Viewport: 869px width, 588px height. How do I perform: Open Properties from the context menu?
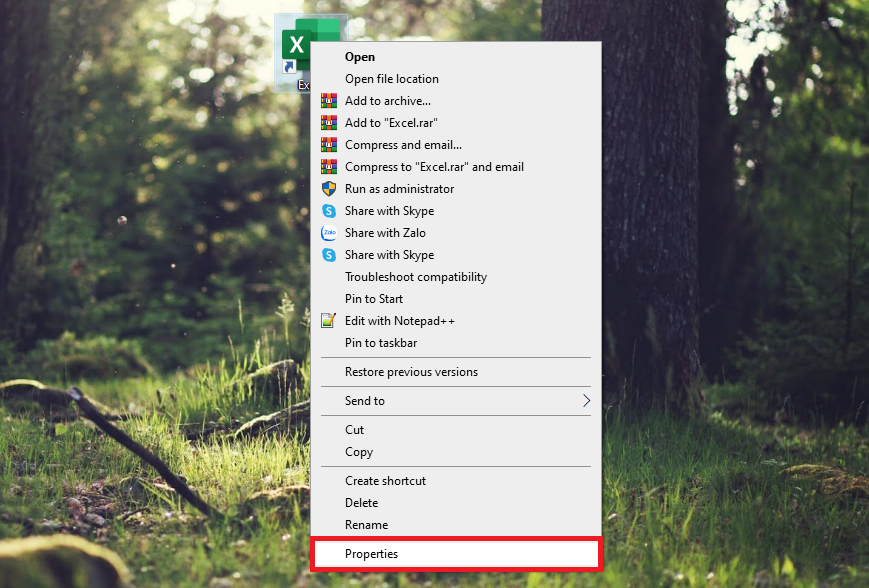click(x=456, y=554)
